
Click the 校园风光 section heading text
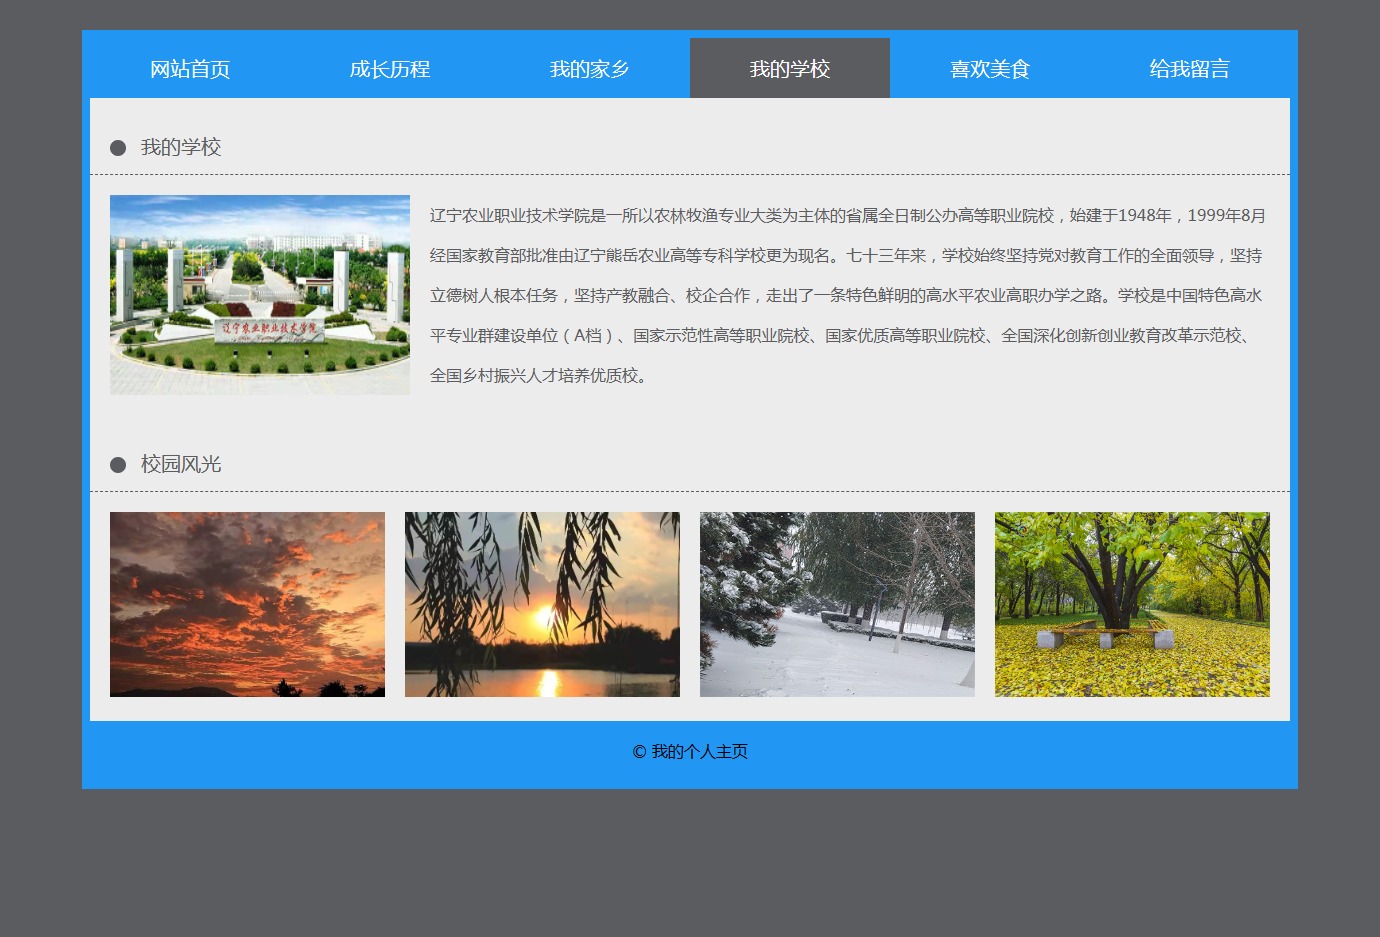click(181, 465)
